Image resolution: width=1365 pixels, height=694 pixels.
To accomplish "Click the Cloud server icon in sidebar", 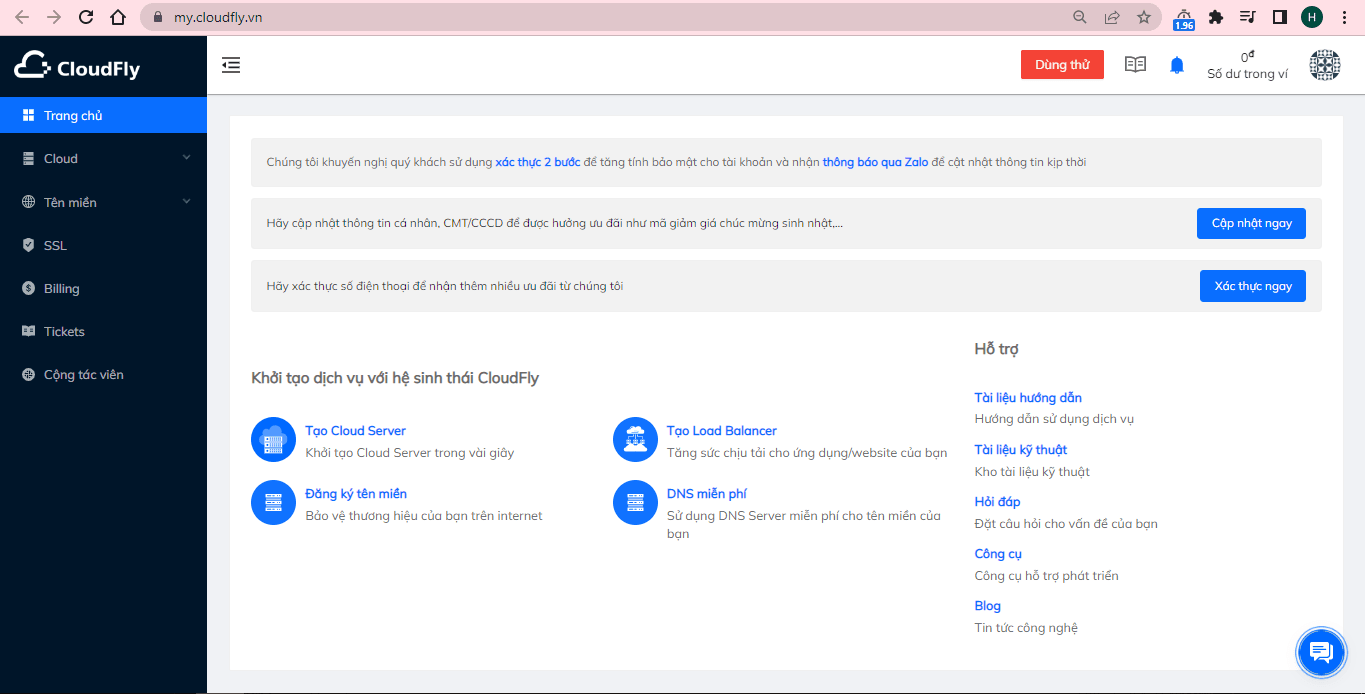I will click(28, 158).
